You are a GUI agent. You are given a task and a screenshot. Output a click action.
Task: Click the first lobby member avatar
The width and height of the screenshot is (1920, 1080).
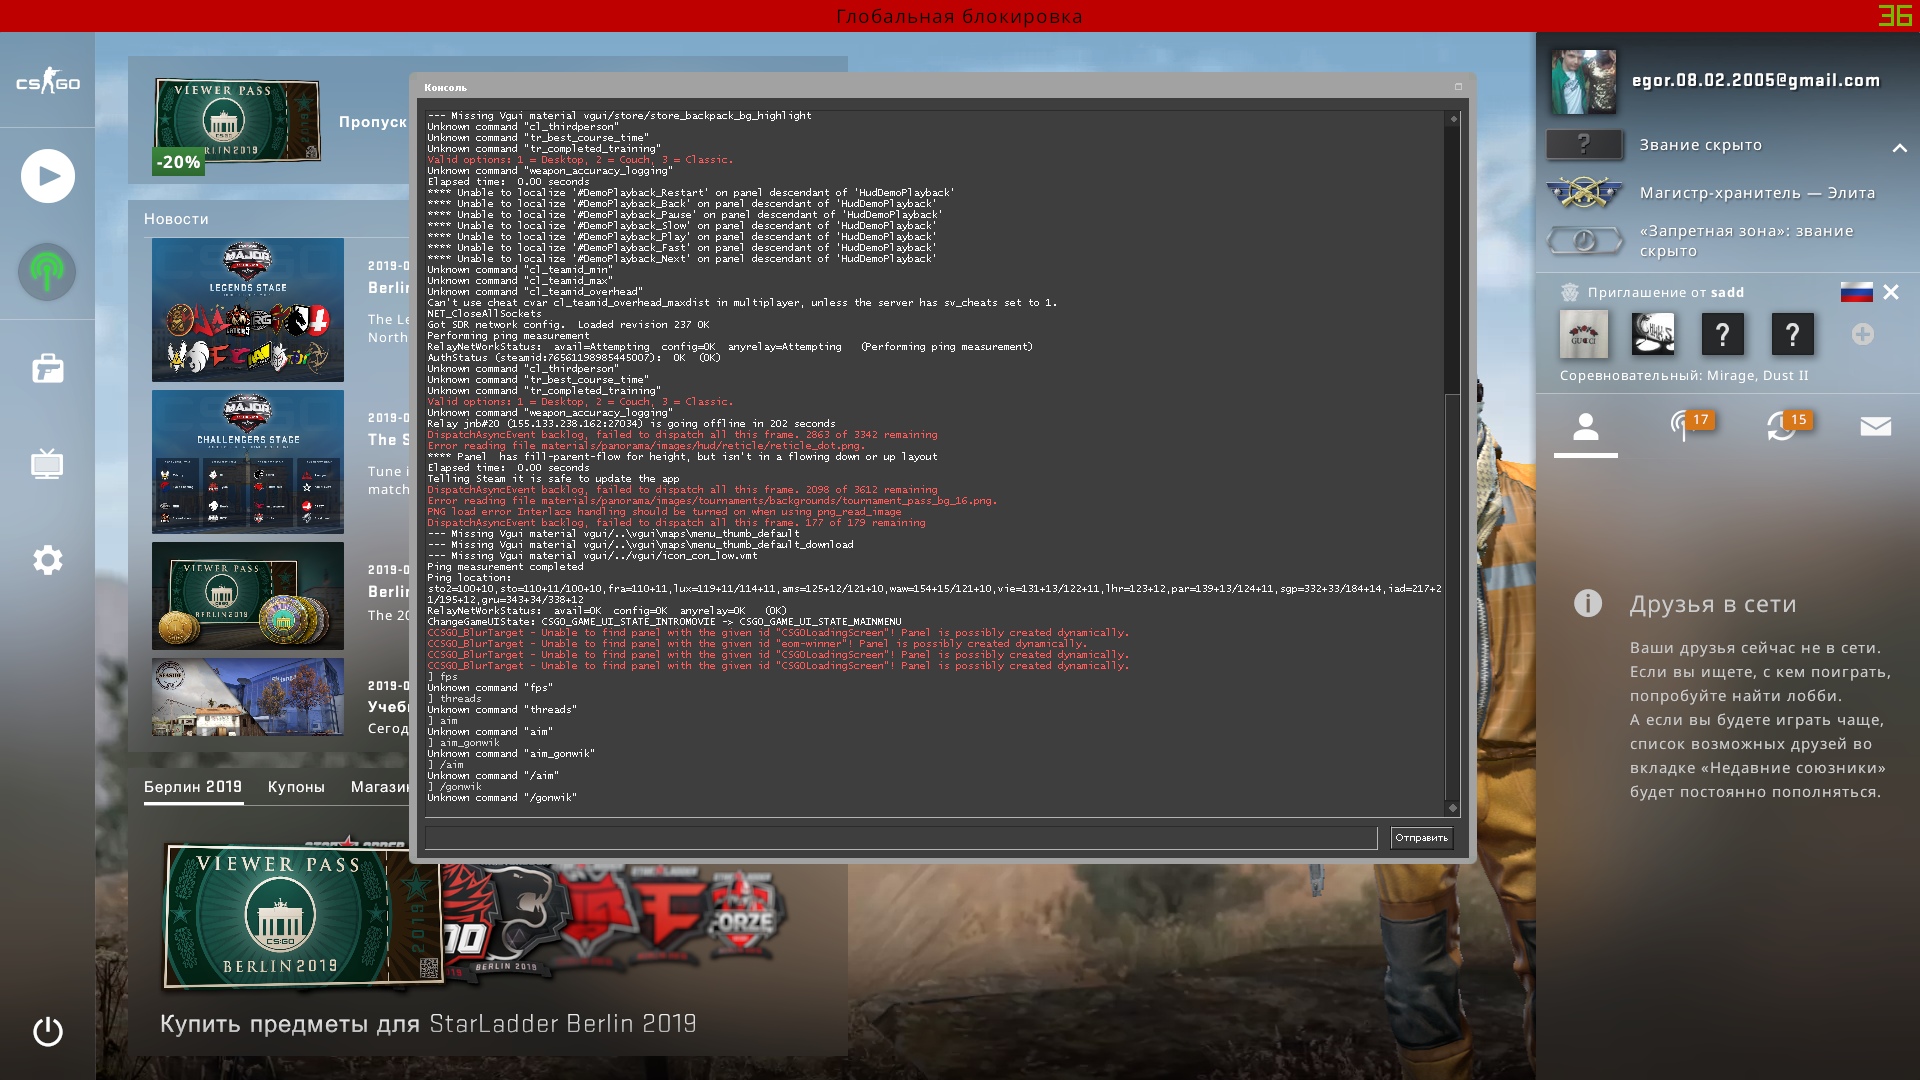pyautogui.click(x=1584, y=334)
